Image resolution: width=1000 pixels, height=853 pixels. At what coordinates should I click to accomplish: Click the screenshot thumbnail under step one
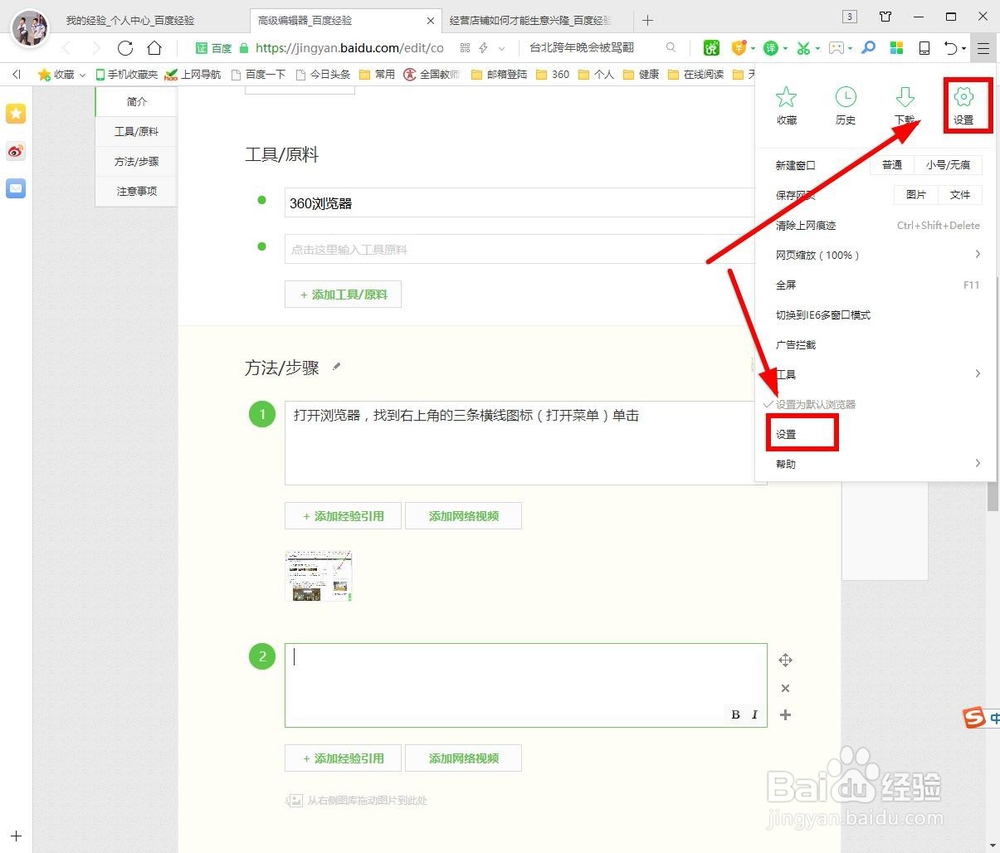[x=318, y=575]
